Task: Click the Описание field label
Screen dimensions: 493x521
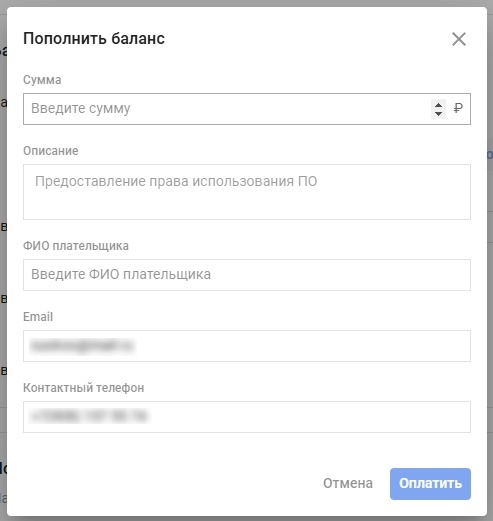Action: (x=51, y=151)
